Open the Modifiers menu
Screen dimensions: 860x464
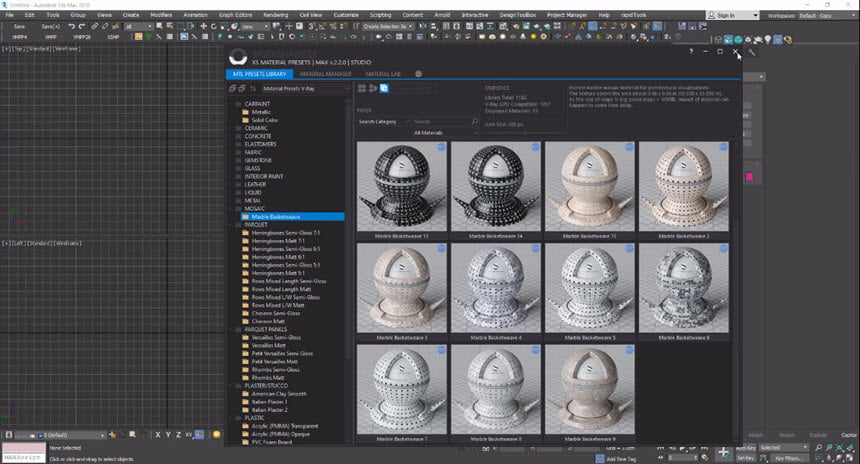(161, 15)
